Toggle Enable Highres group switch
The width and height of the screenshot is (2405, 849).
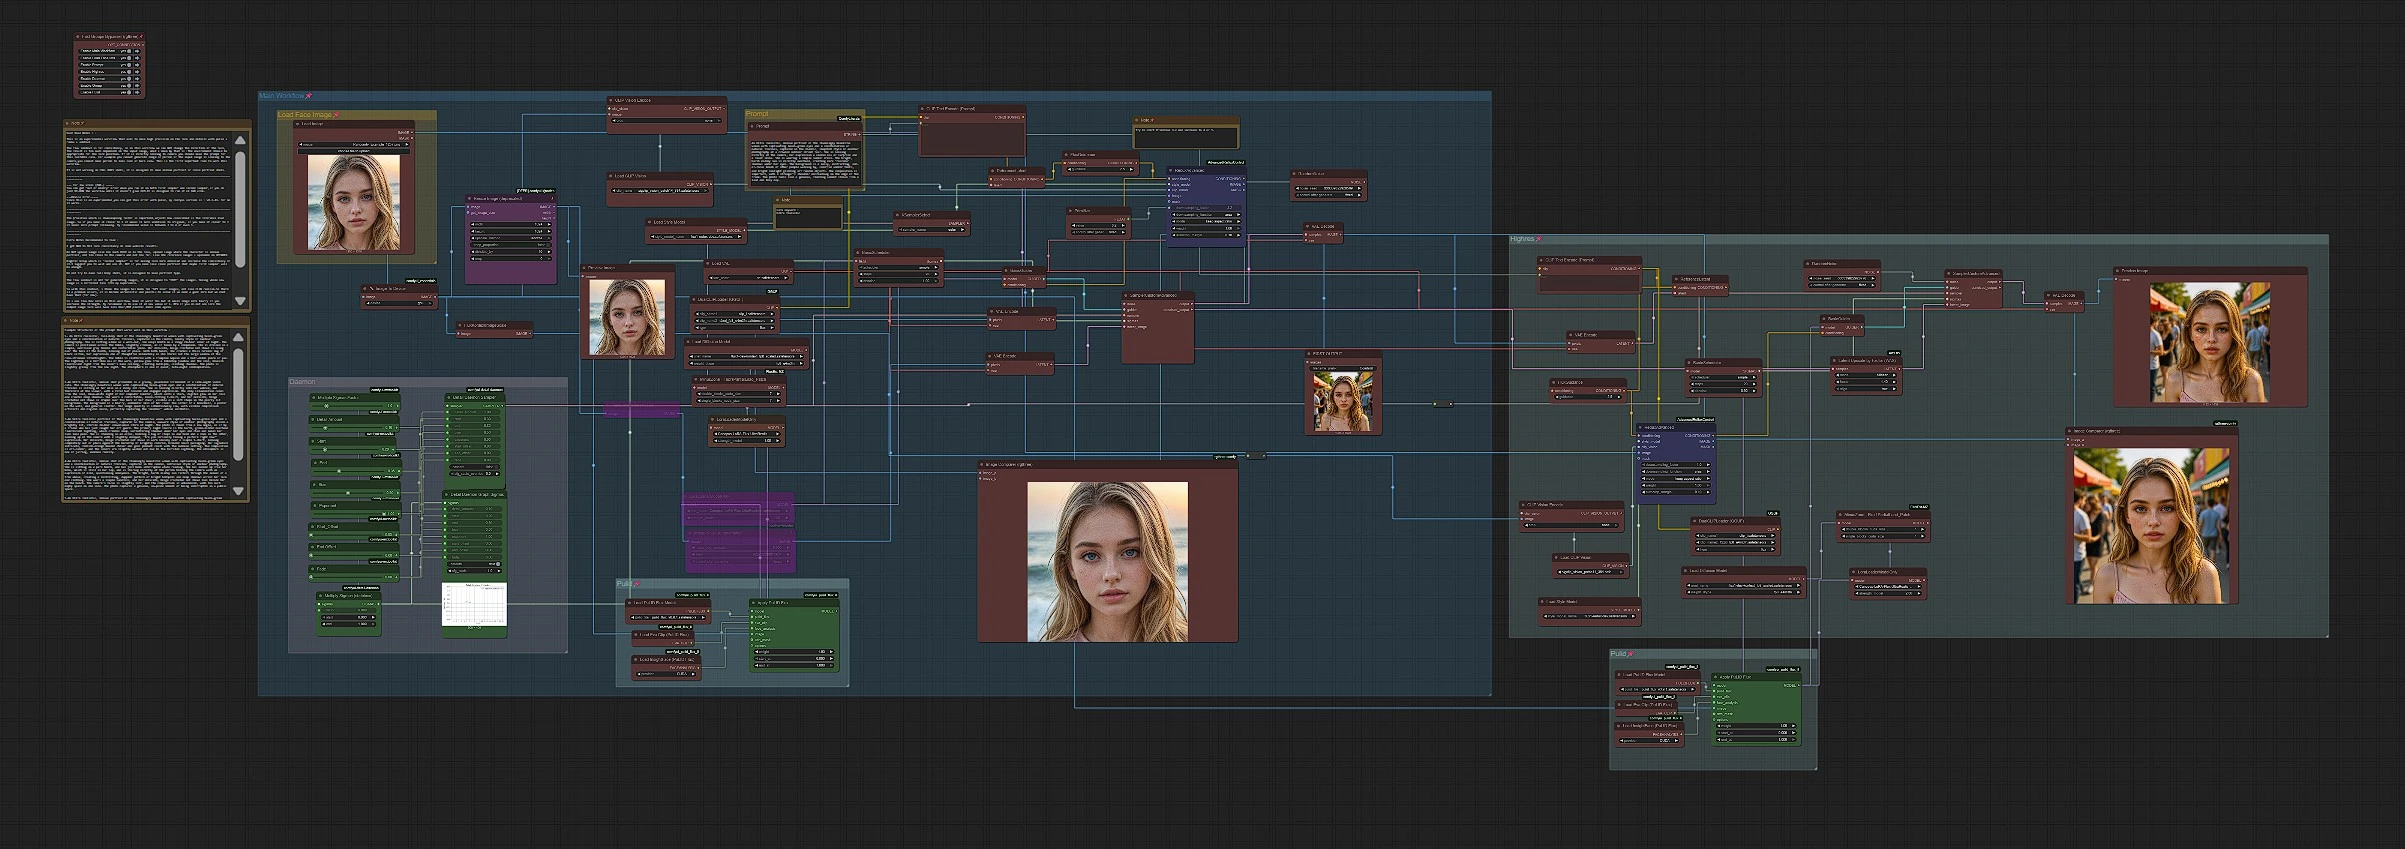[129, 72]
